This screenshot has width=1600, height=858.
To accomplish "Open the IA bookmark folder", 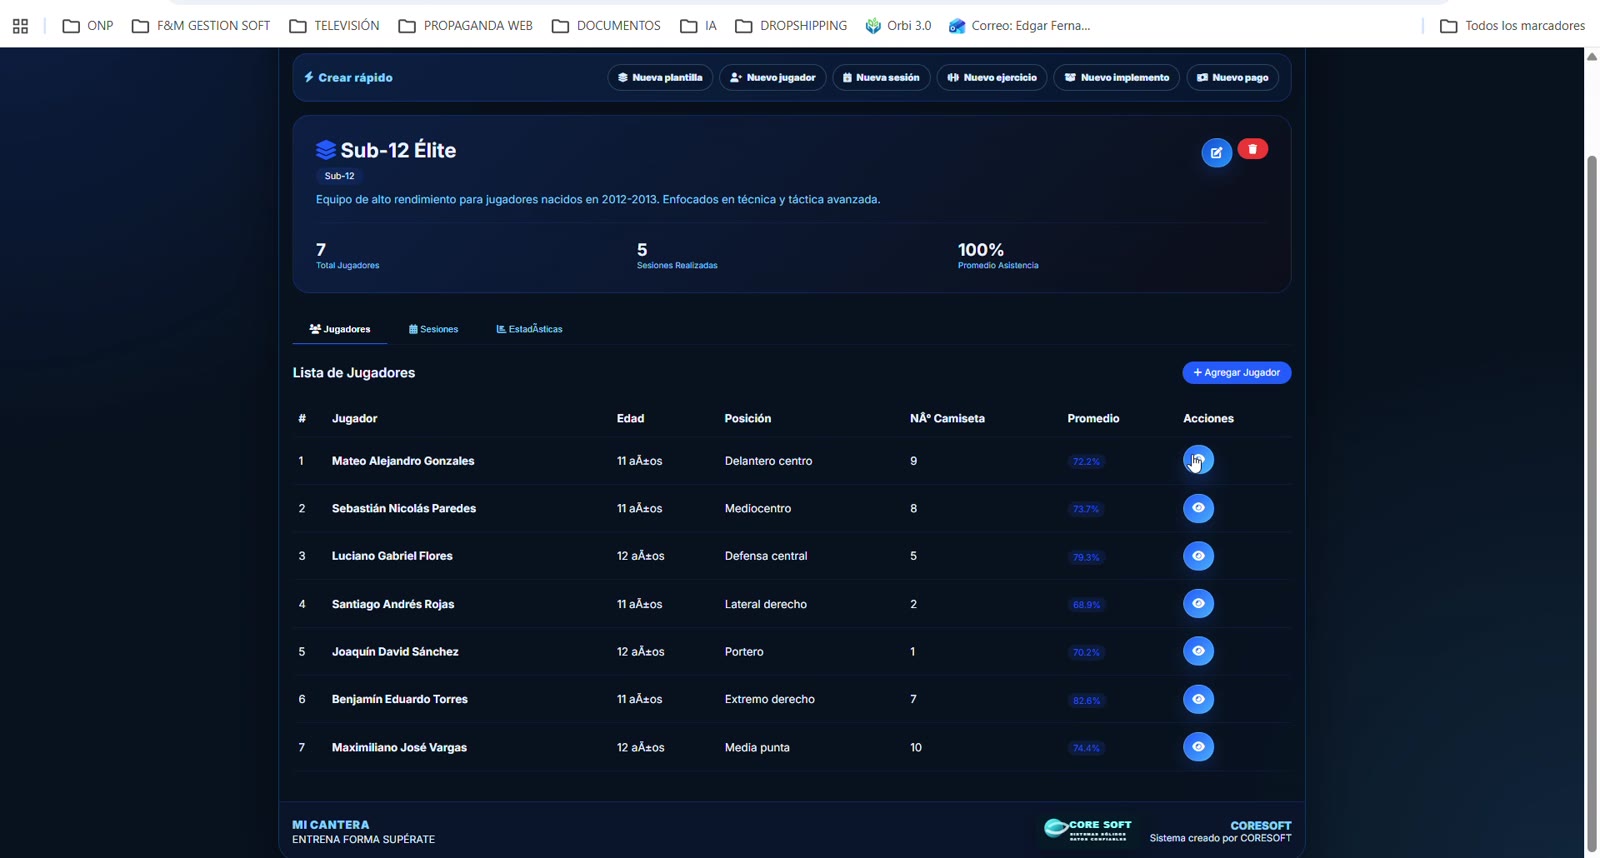I will point(698,26).
